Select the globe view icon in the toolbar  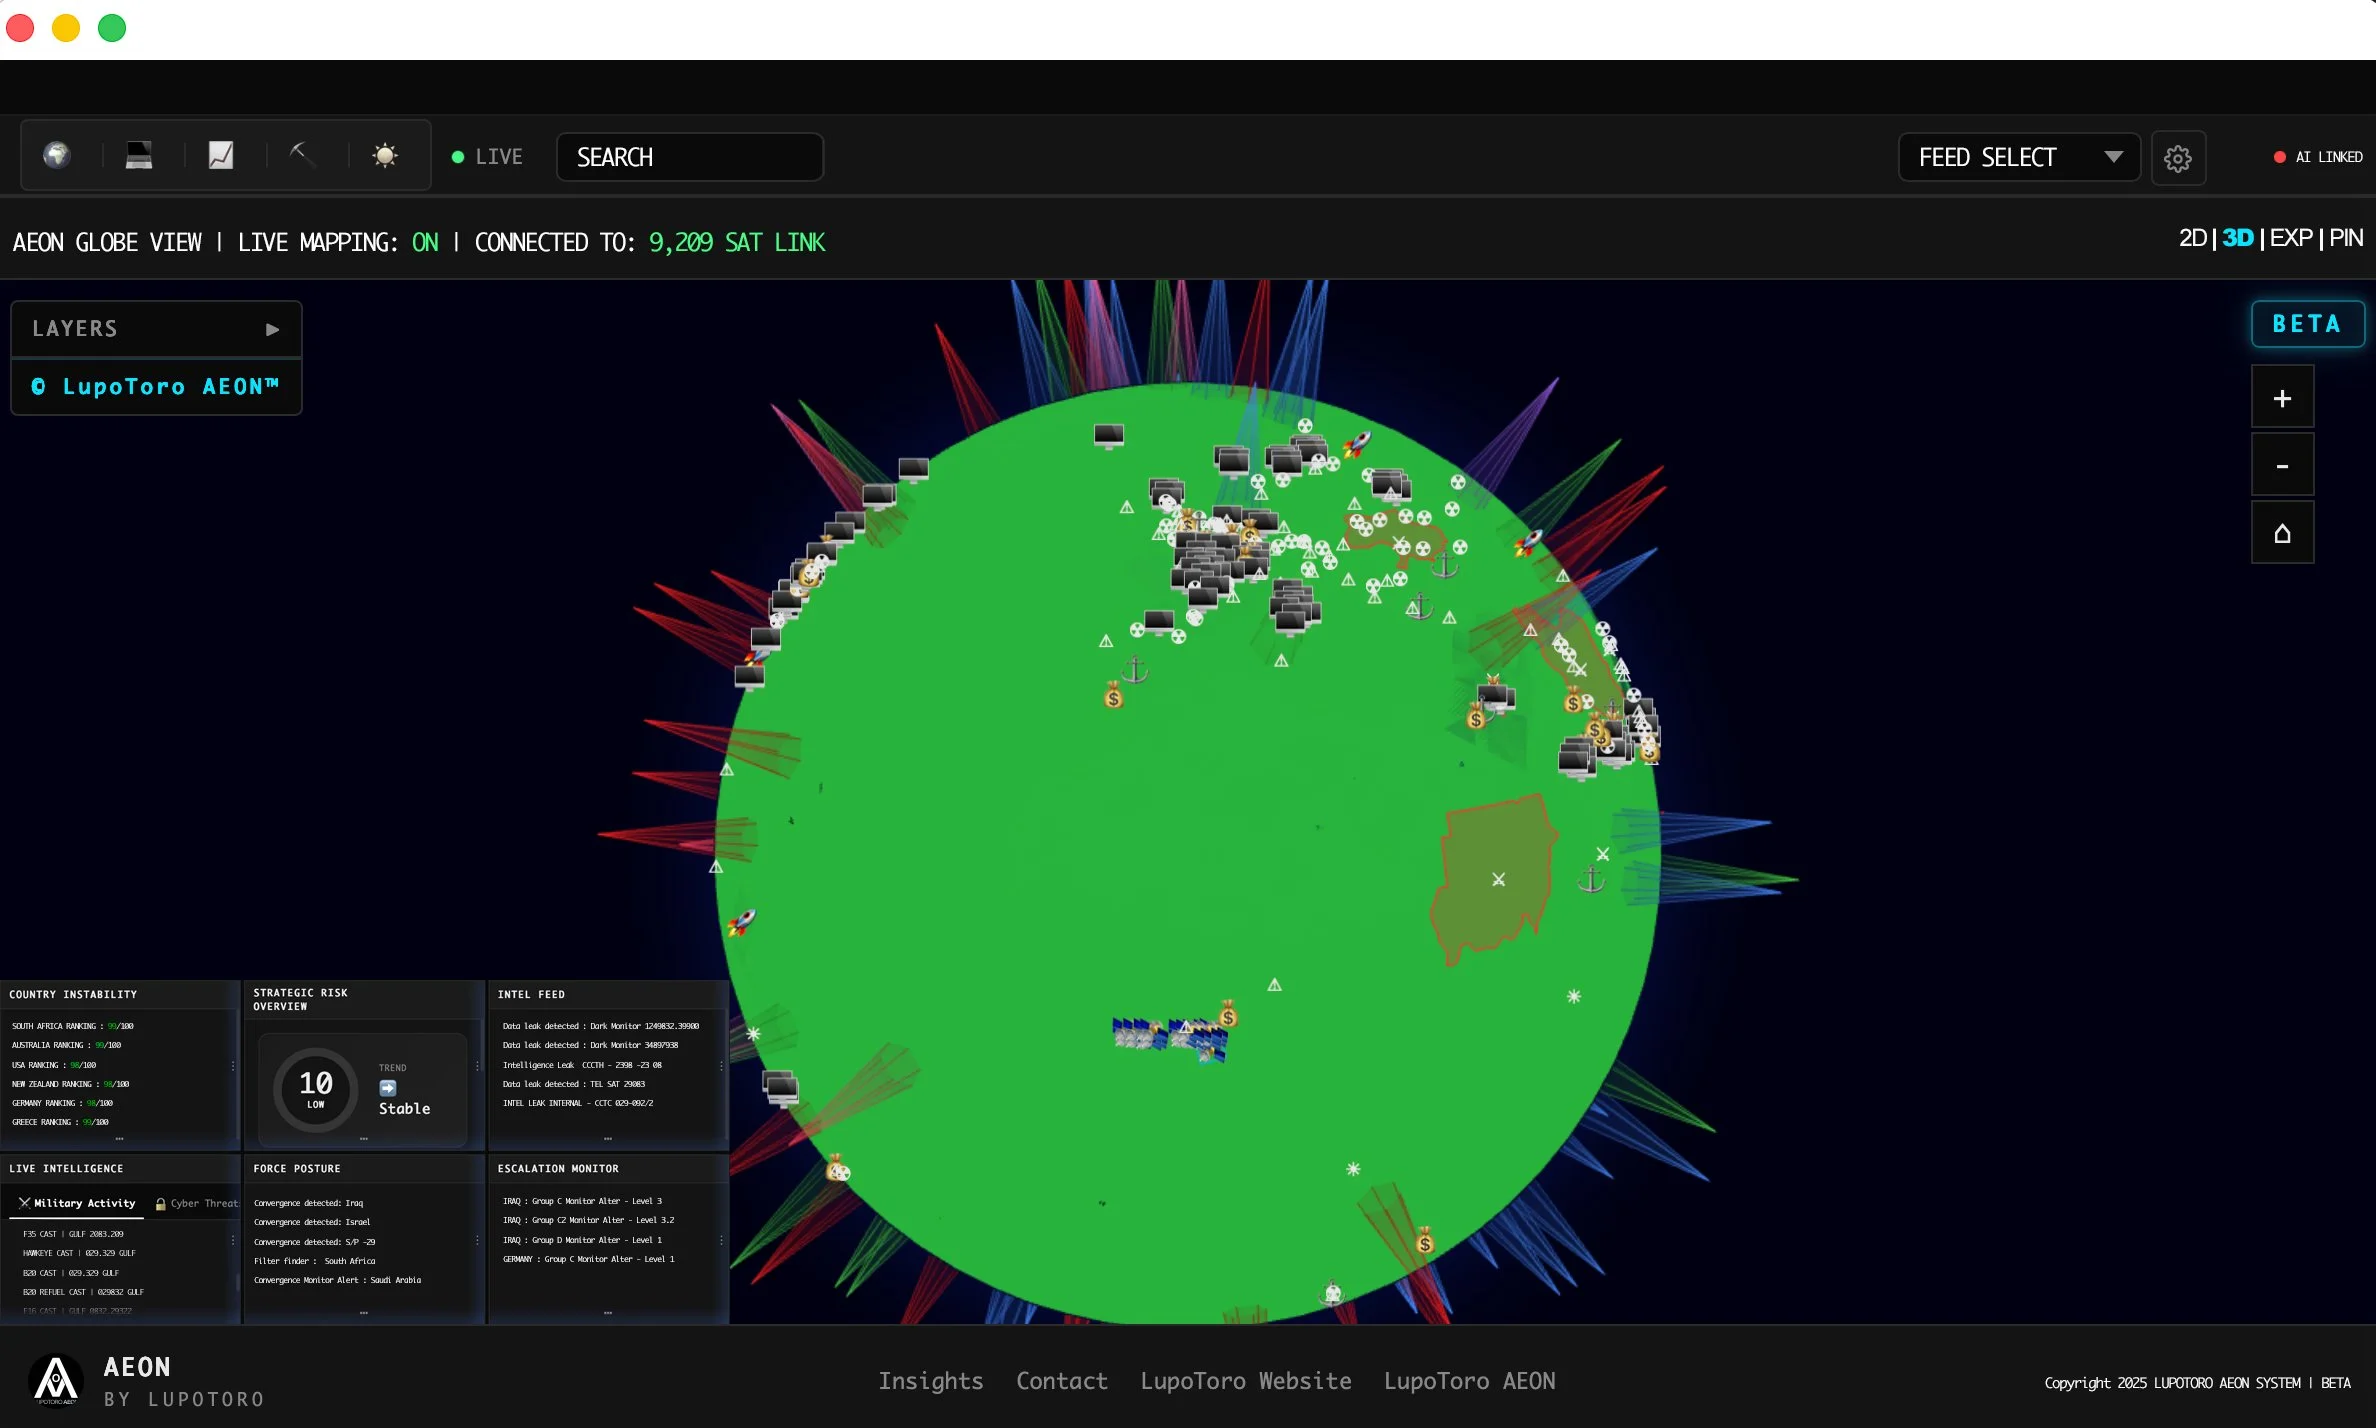coord(57,156)
